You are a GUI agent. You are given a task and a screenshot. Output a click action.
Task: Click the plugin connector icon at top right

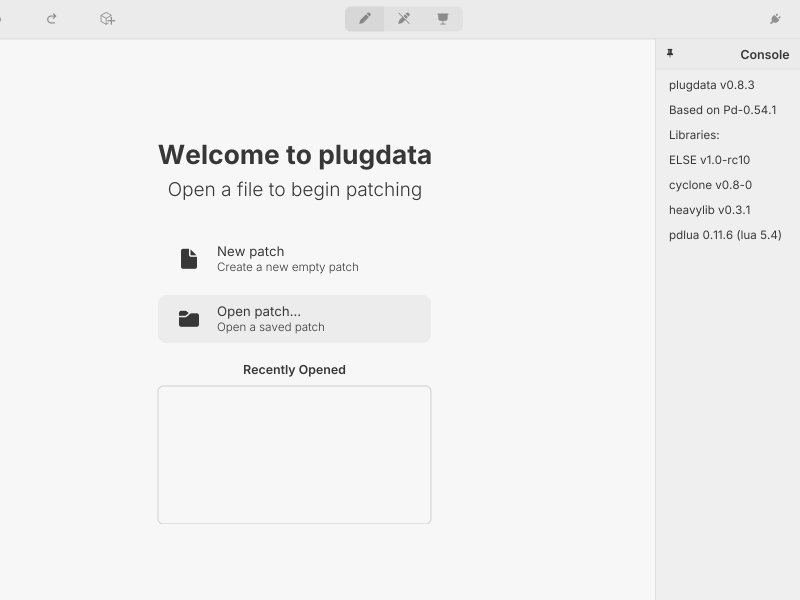[775, 19]
